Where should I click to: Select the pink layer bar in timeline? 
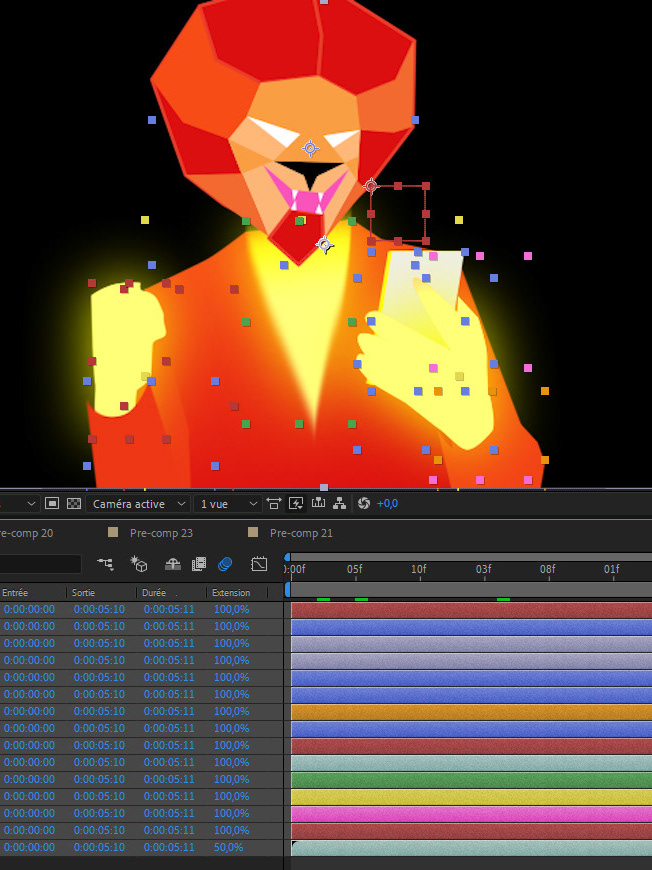pos(471,814)
